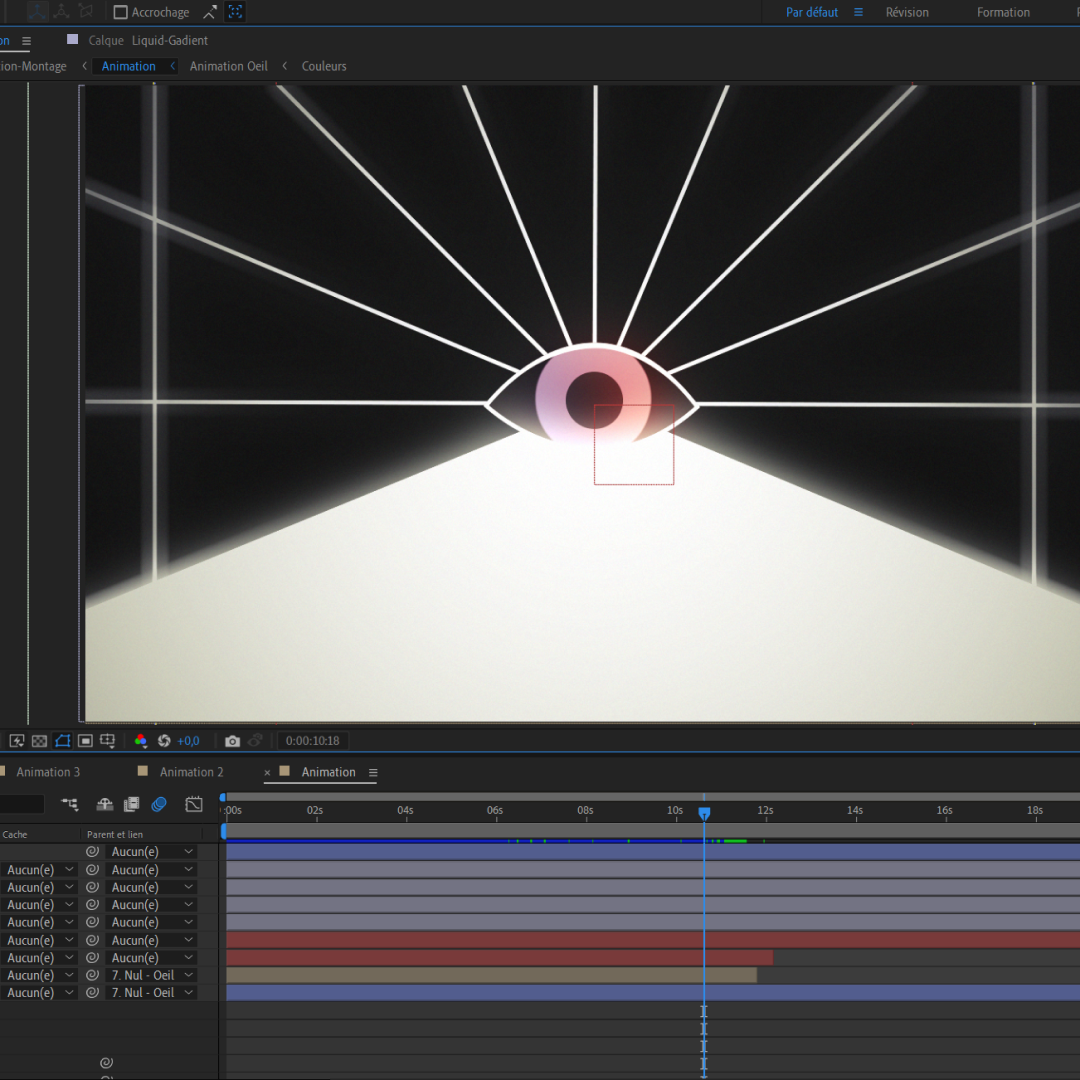Switch to the Animation 3 timeline tab
This screenshot has height=1080, width=1080.
point(48,772)
